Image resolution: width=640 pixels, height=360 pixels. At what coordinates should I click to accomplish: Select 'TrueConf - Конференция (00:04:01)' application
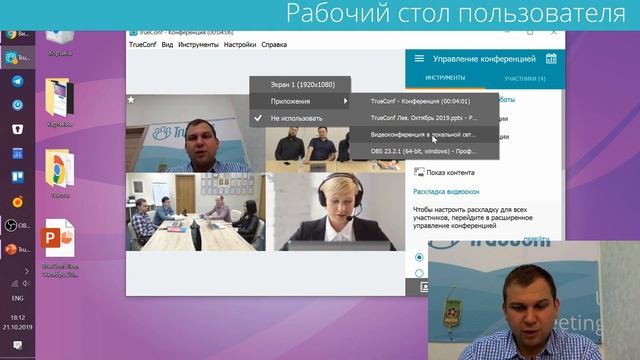424,101
